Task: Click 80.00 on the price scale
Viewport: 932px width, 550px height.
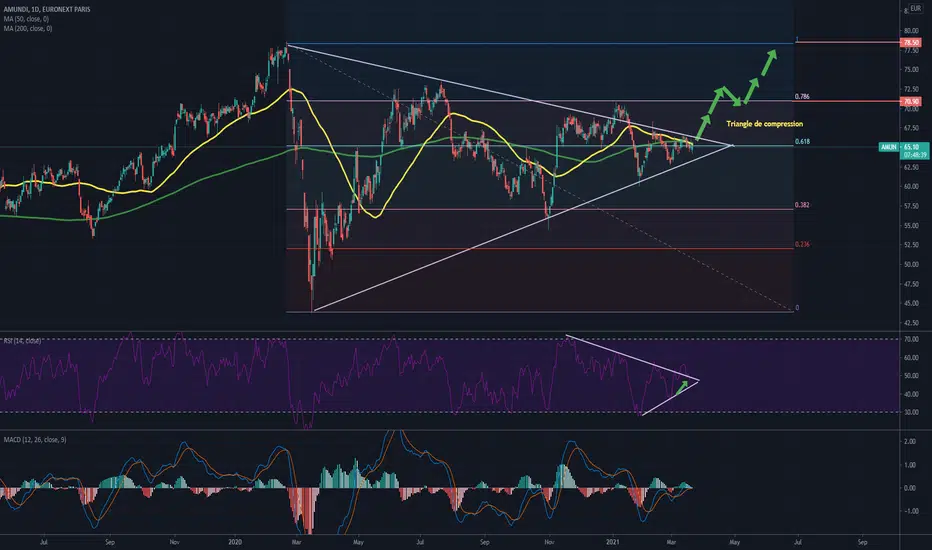Action: coord(911,31)
